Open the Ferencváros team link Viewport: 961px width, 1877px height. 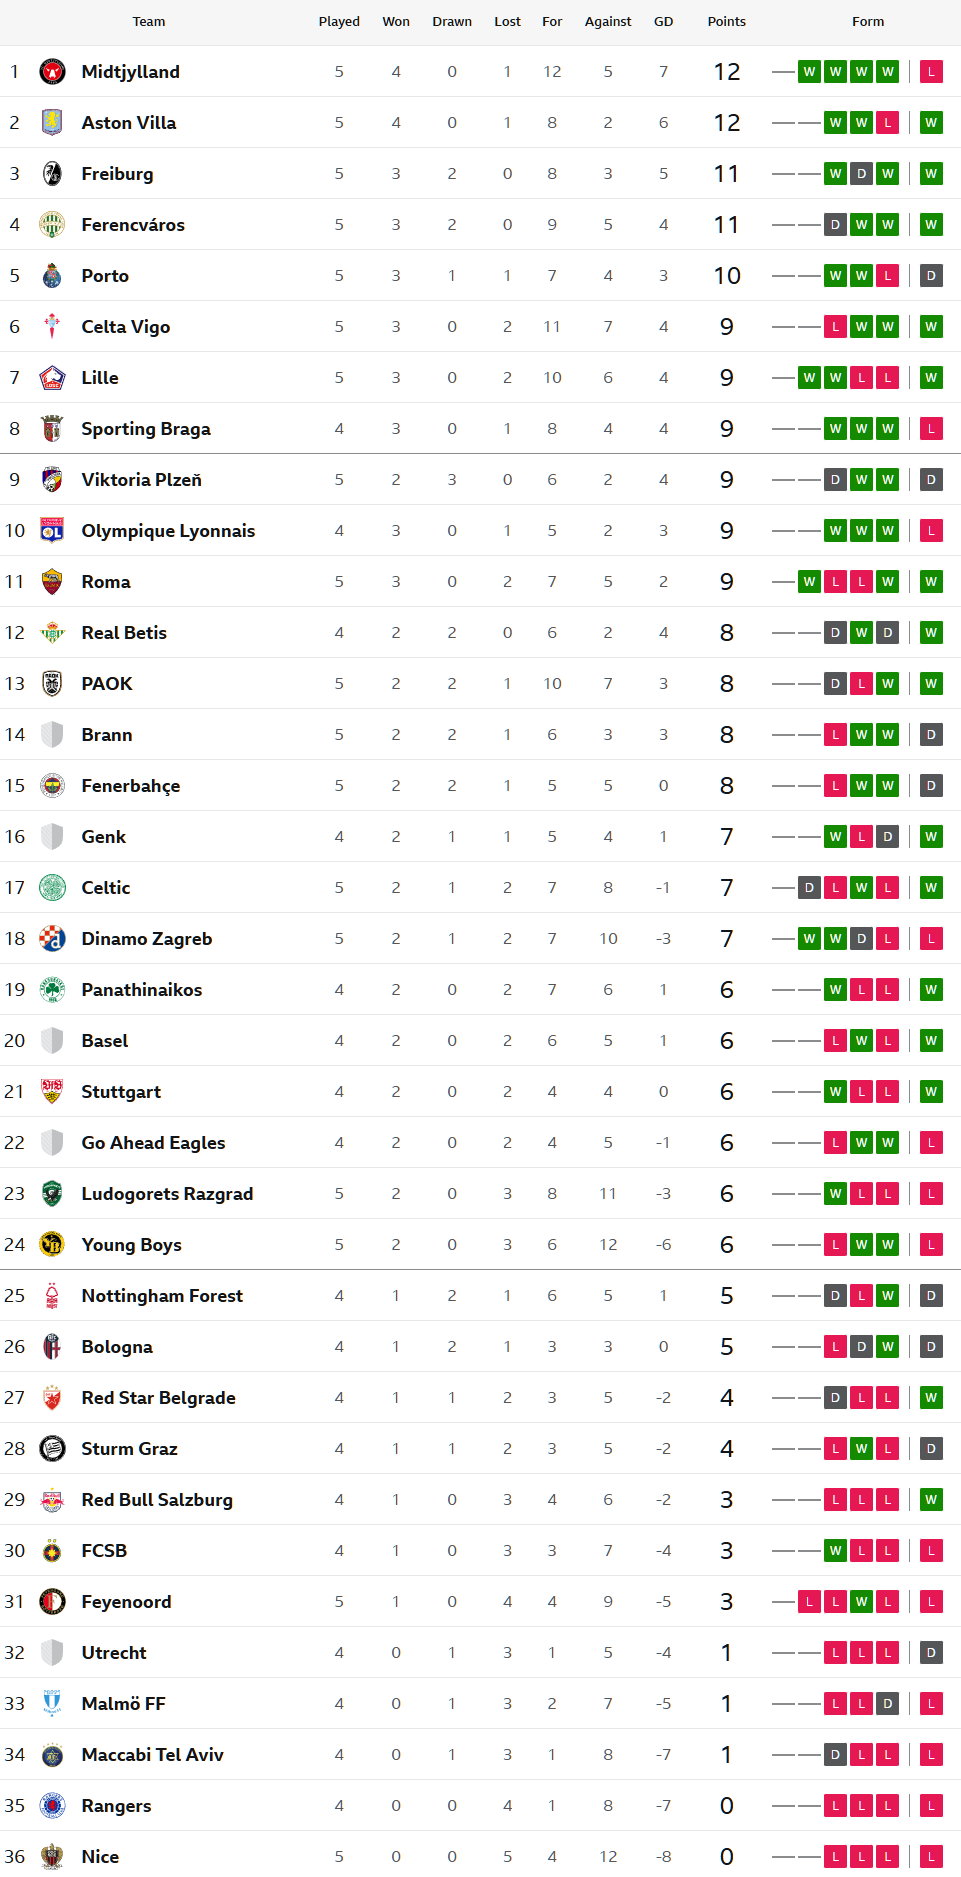pos(133,225)
